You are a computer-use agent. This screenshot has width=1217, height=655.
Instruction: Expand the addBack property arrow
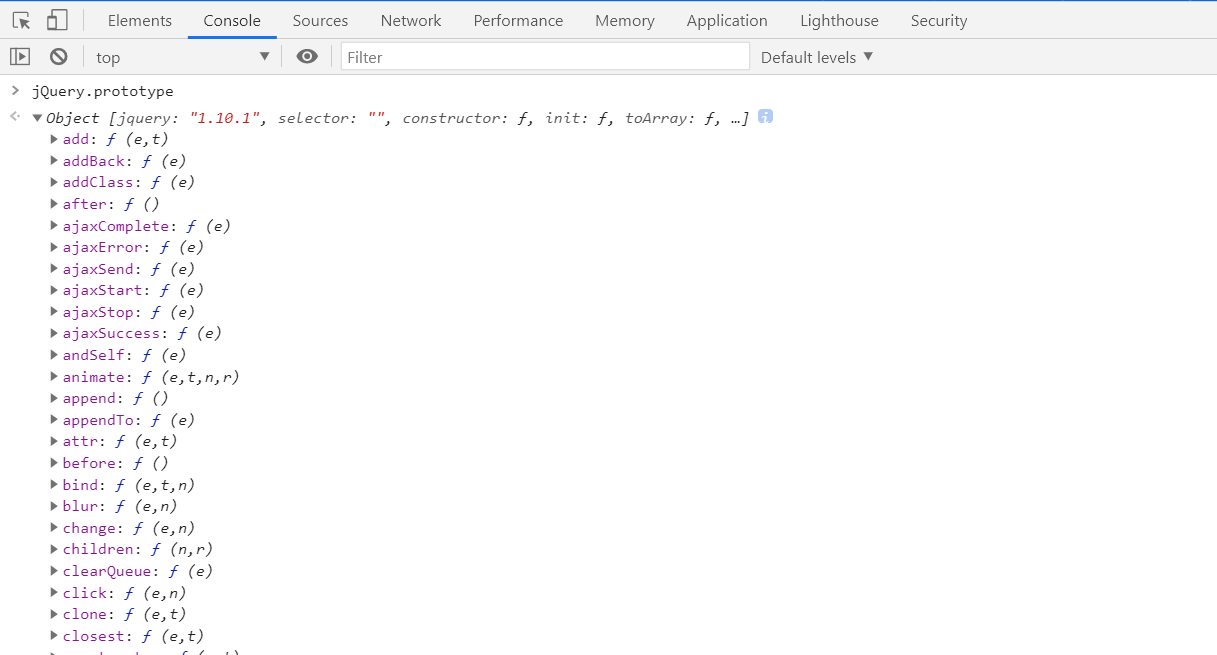pyautogui.click(x=54, y=161)
